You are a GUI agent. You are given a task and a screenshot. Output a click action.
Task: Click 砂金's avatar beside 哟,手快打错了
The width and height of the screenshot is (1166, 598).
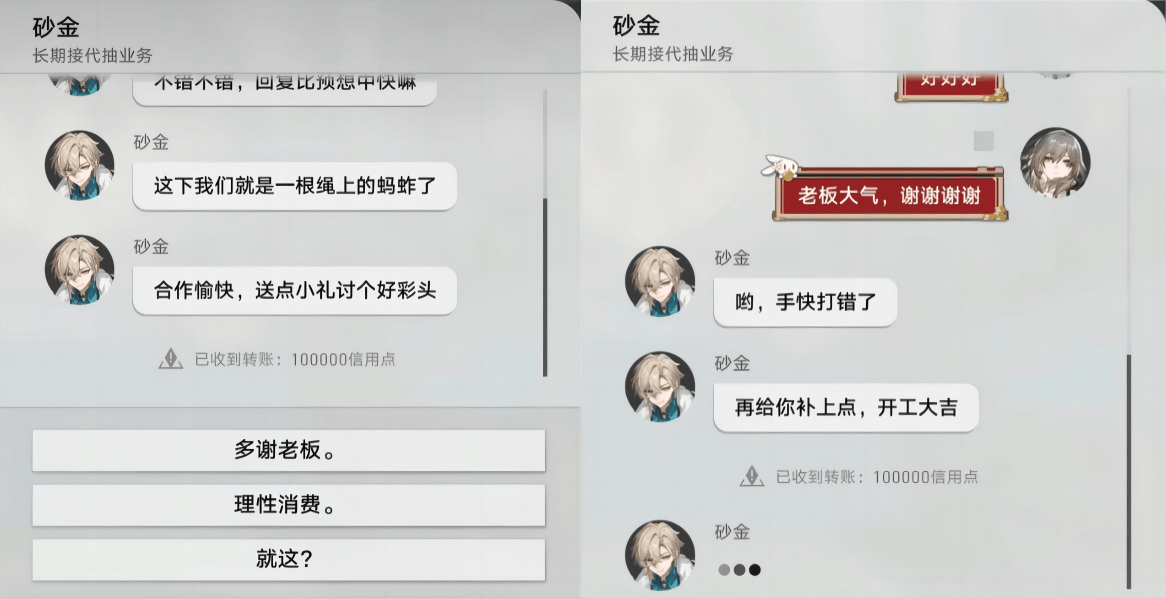pyautogui.click(x=660, y=281)
